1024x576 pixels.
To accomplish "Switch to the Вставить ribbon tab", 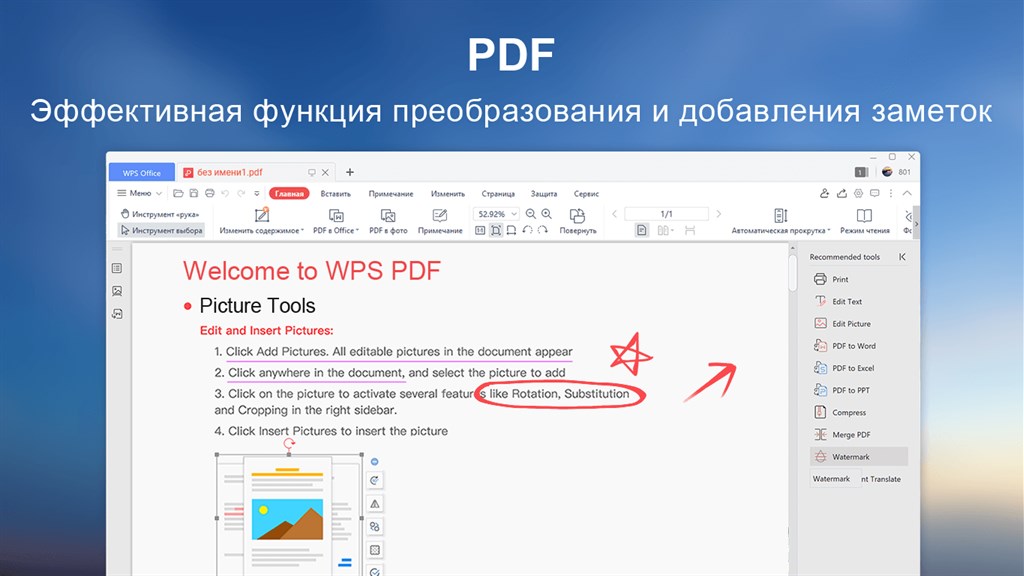I will [x=336, y=194].
